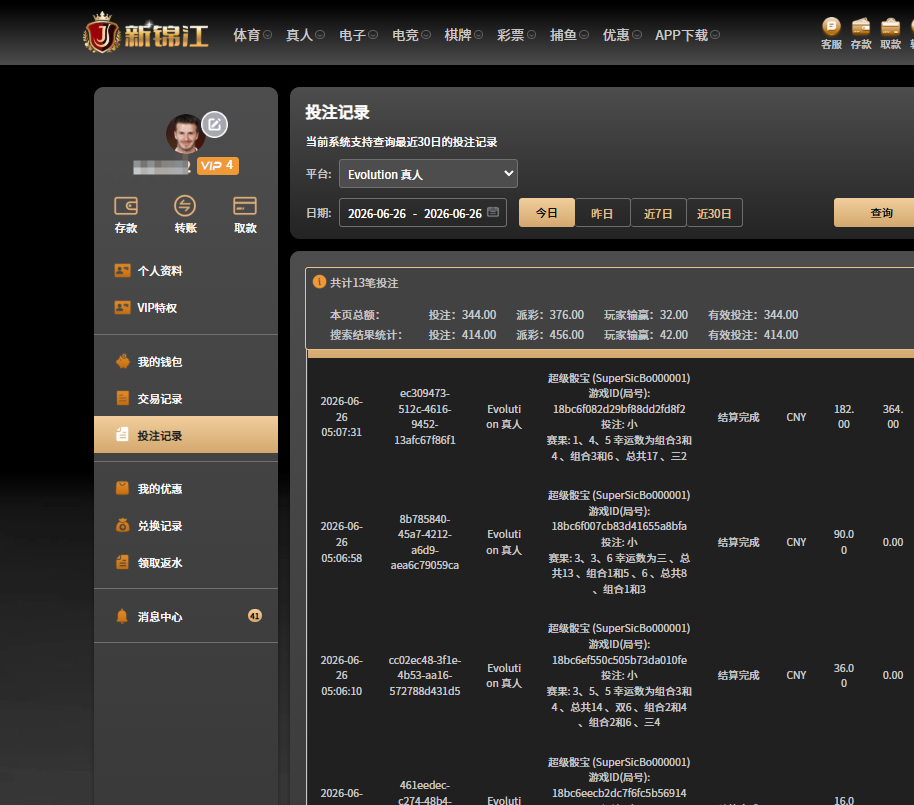
Task: Select 近7日 last 7 days filter
Action: coord(658,213)
